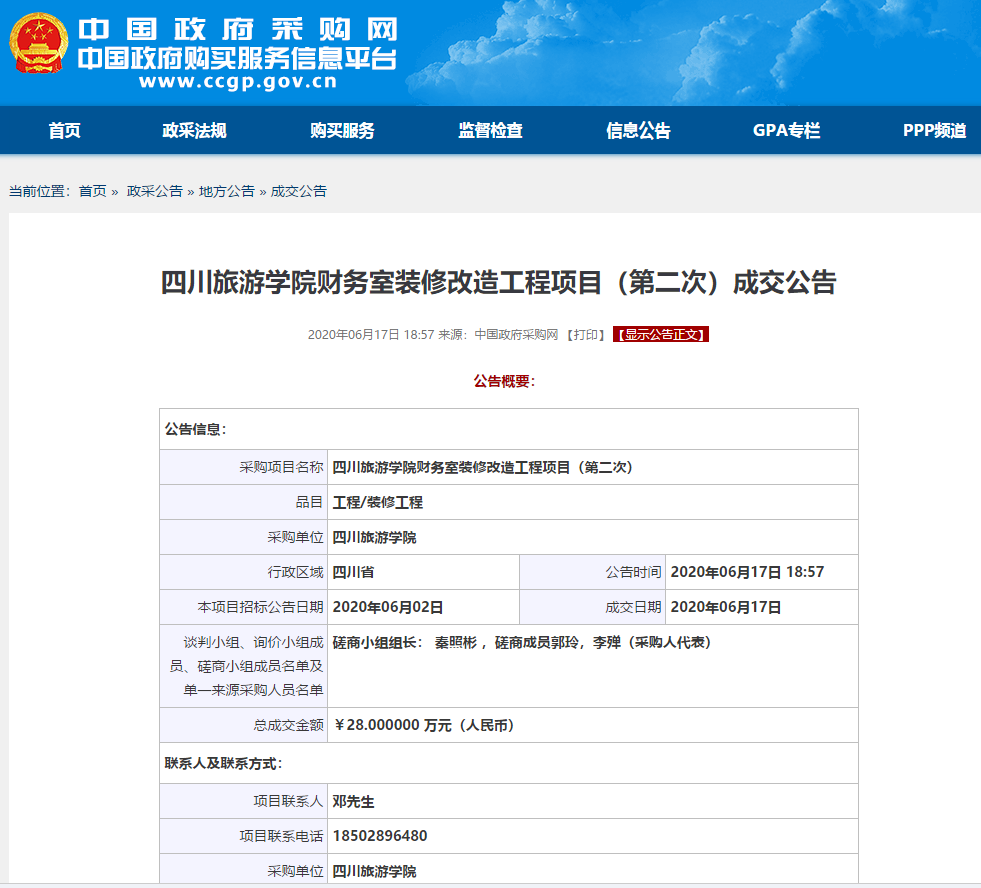The height and width of the screenshot is (888, 981).
Task: Open the PPP频道 navigation menu item
Action: click(x=934, y=130)
